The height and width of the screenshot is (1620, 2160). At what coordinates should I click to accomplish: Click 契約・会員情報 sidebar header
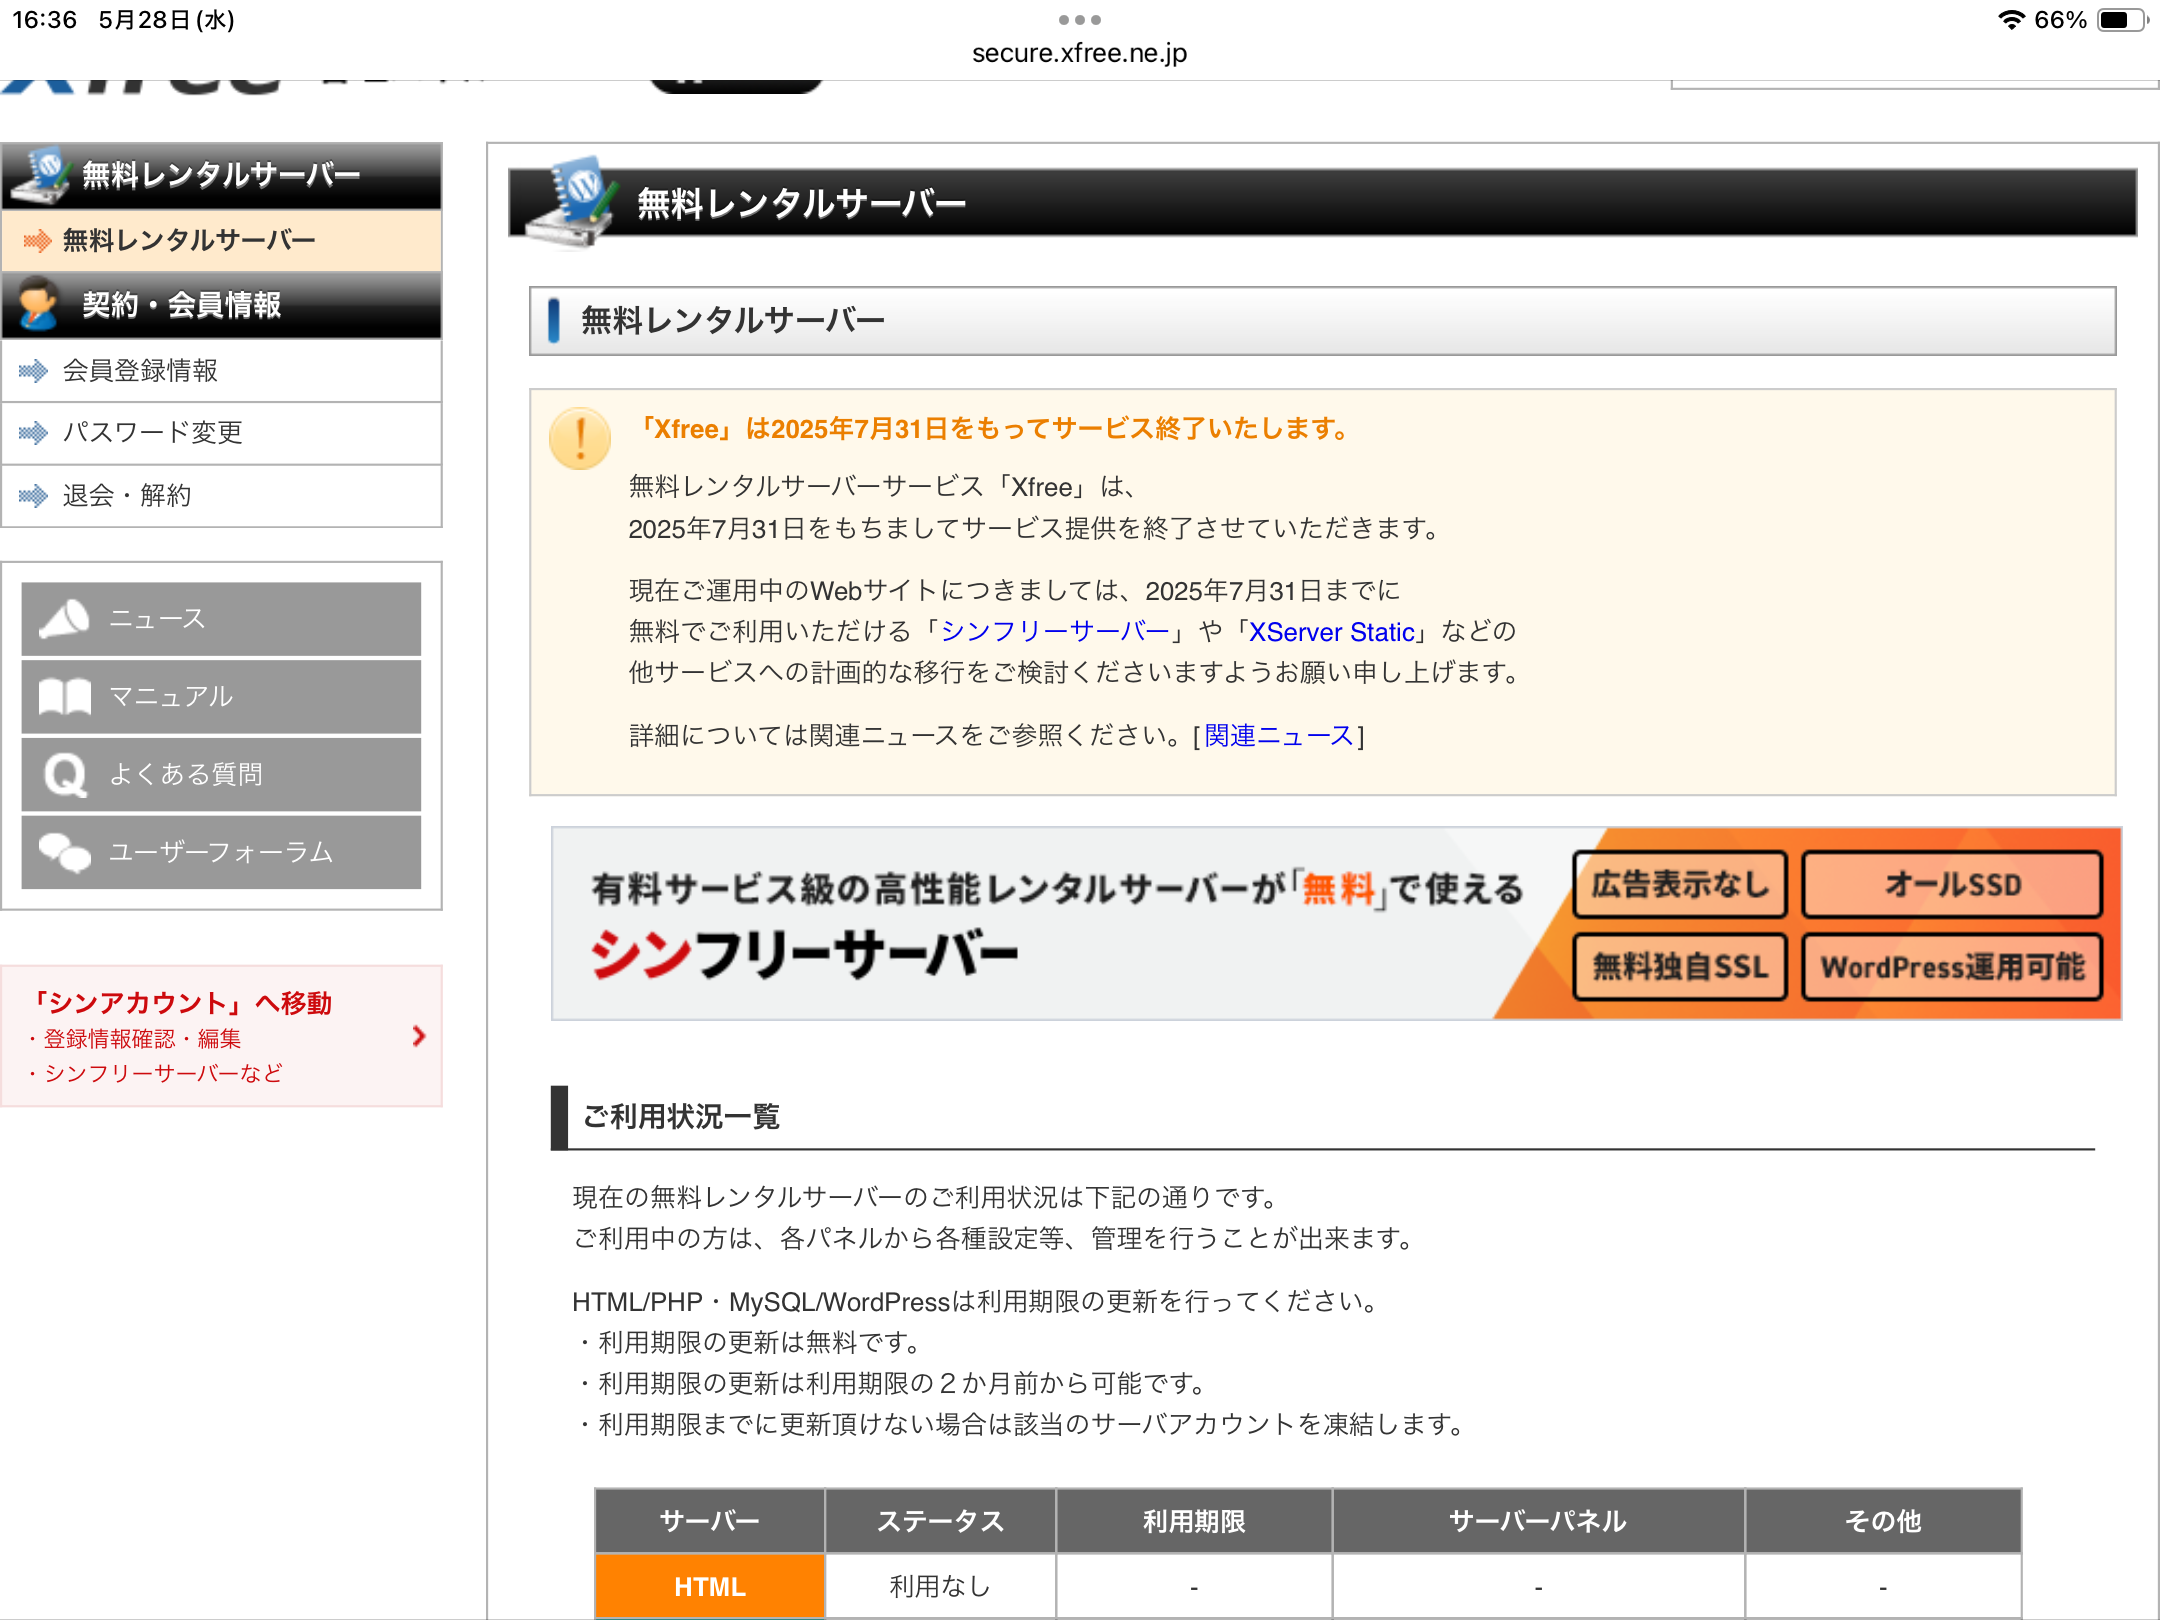point(221,304)
